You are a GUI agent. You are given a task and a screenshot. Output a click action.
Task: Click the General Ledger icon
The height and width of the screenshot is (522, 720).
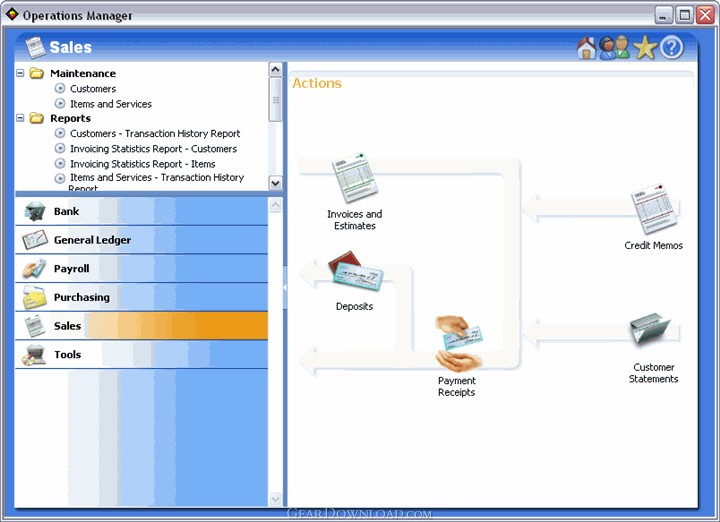click(35, 240)
